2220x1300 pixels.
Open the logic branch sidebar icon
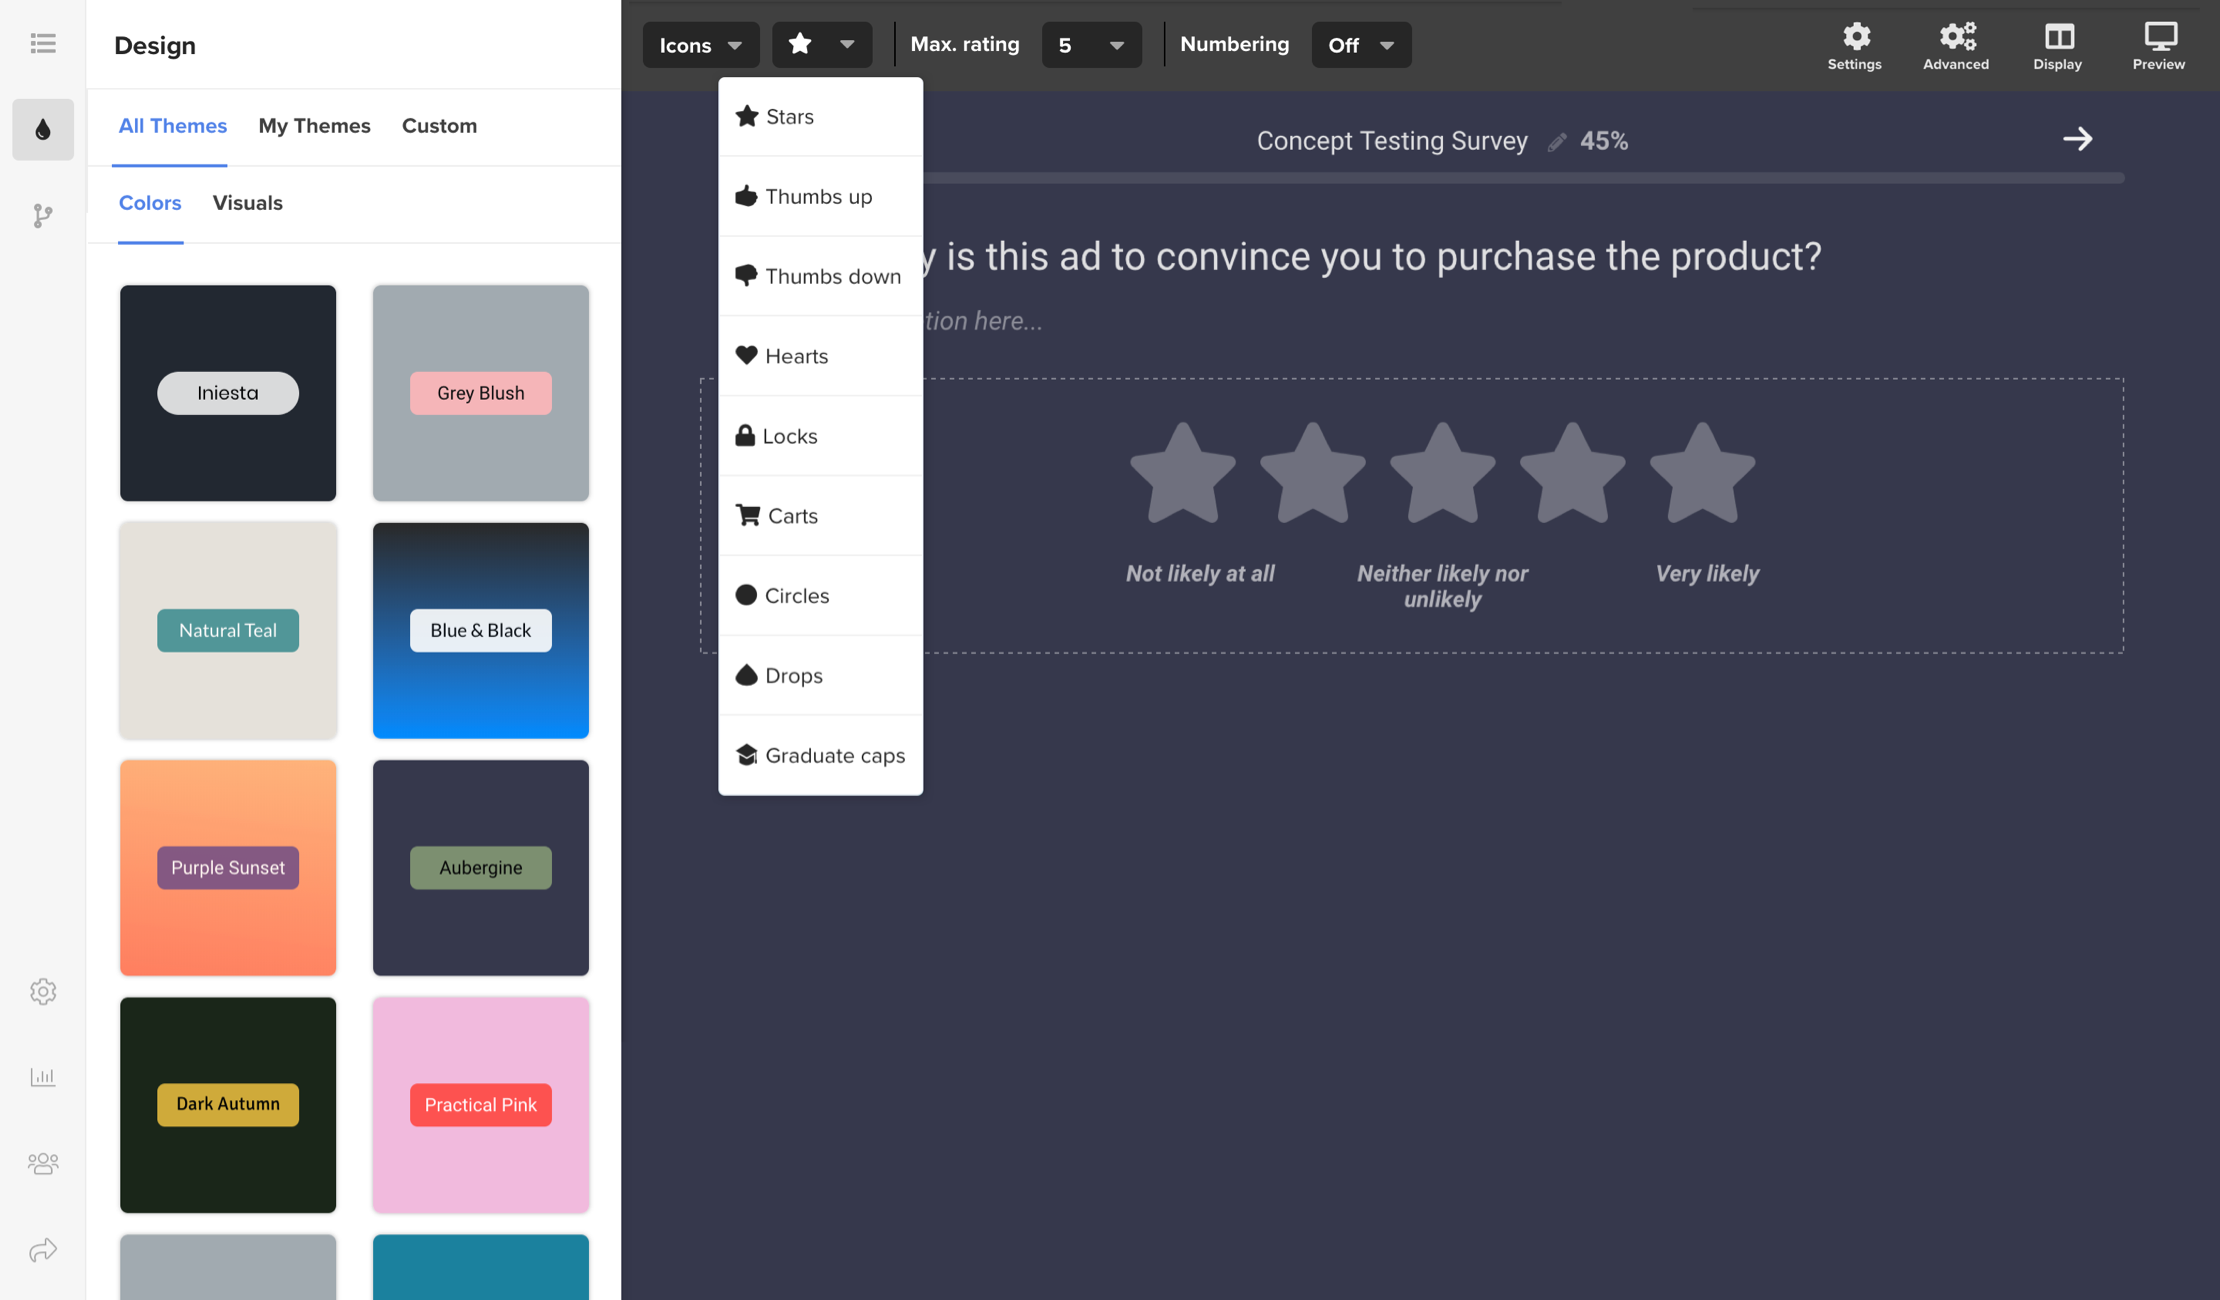(43, 216)
